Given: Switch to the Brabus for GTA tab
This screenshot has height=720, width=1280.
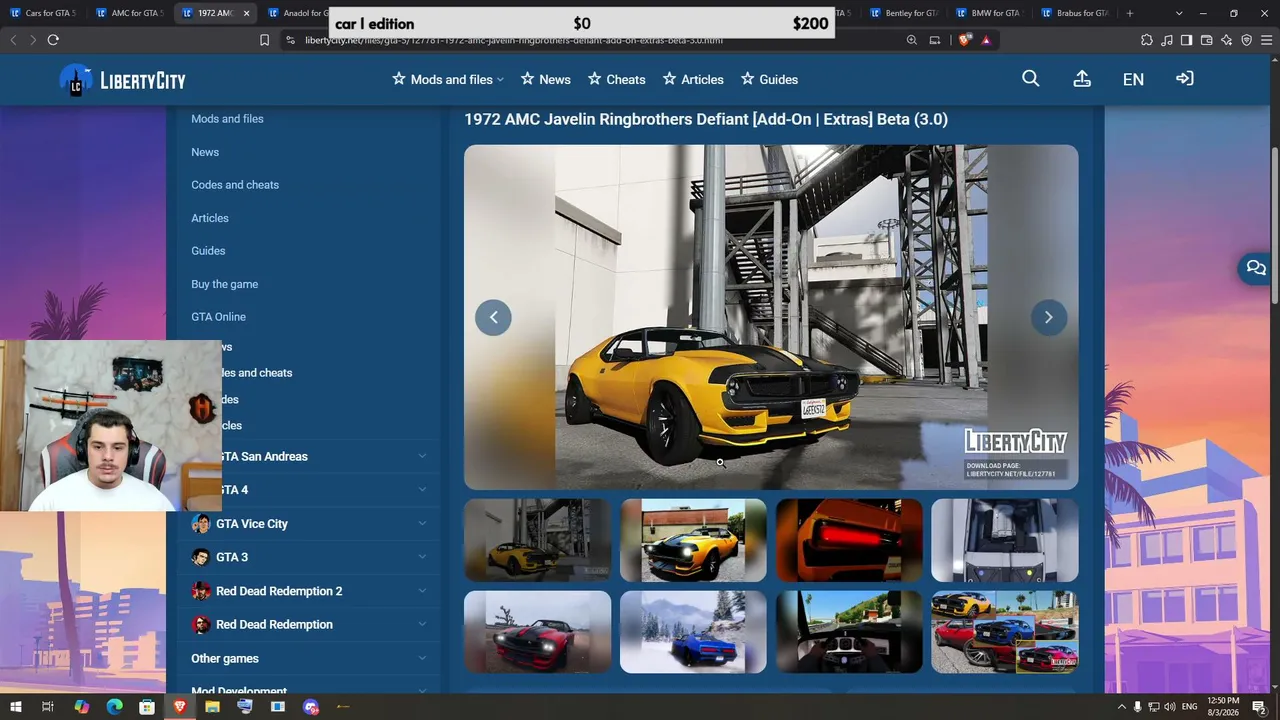Looking at the screenshot, I should pos(1074,13).
